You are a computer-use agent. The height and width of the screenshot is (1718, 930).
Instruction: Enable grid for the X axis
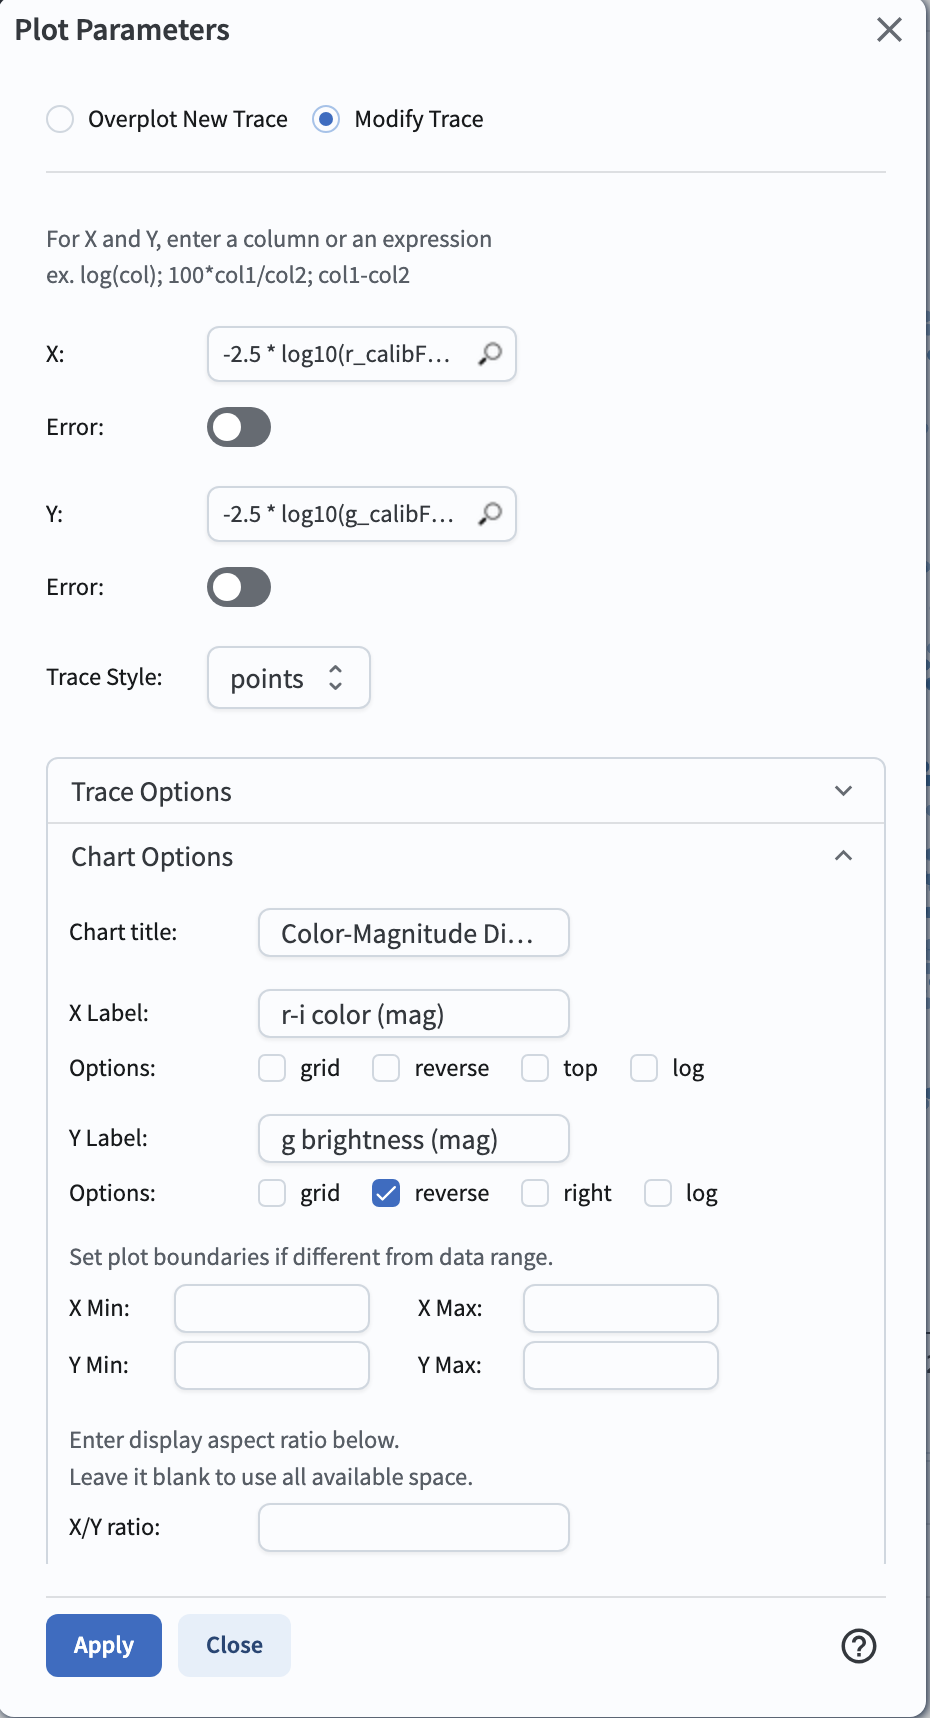(x=272, y=1068)
